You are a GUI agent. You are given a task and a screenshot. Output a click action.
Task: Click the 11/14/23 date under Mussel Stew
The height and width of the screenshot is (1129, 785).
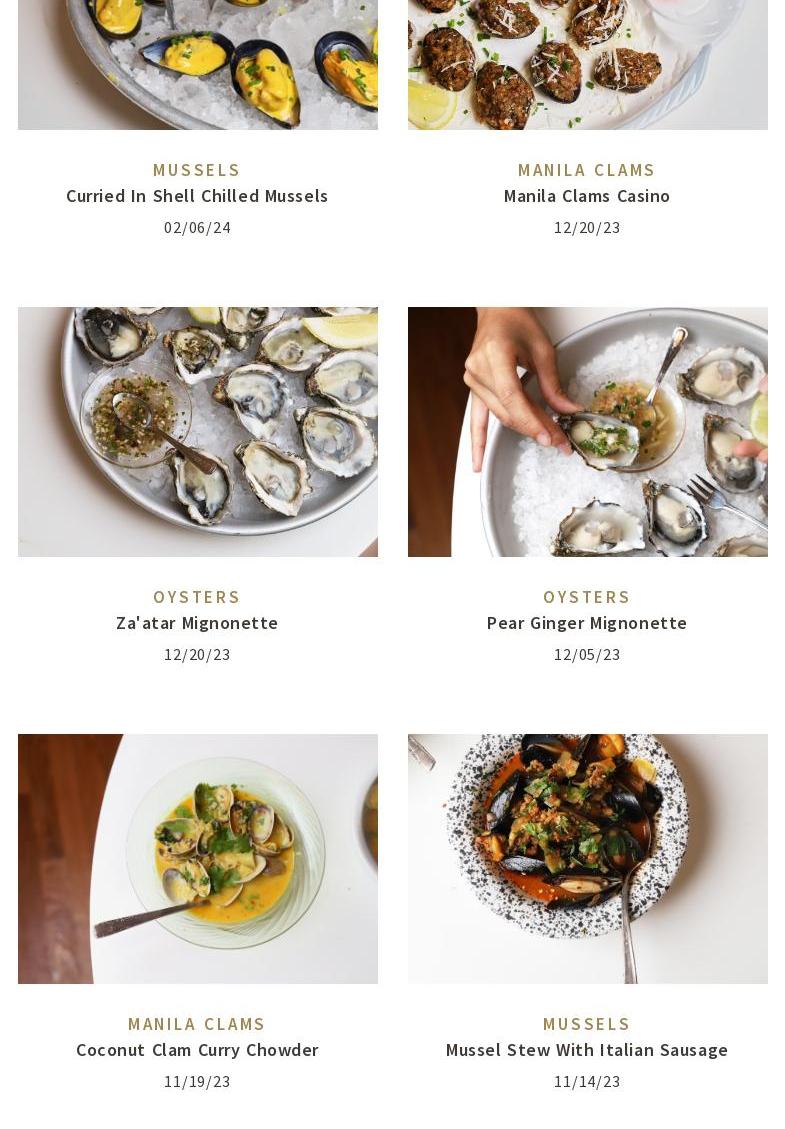(x=586, y=1081)
